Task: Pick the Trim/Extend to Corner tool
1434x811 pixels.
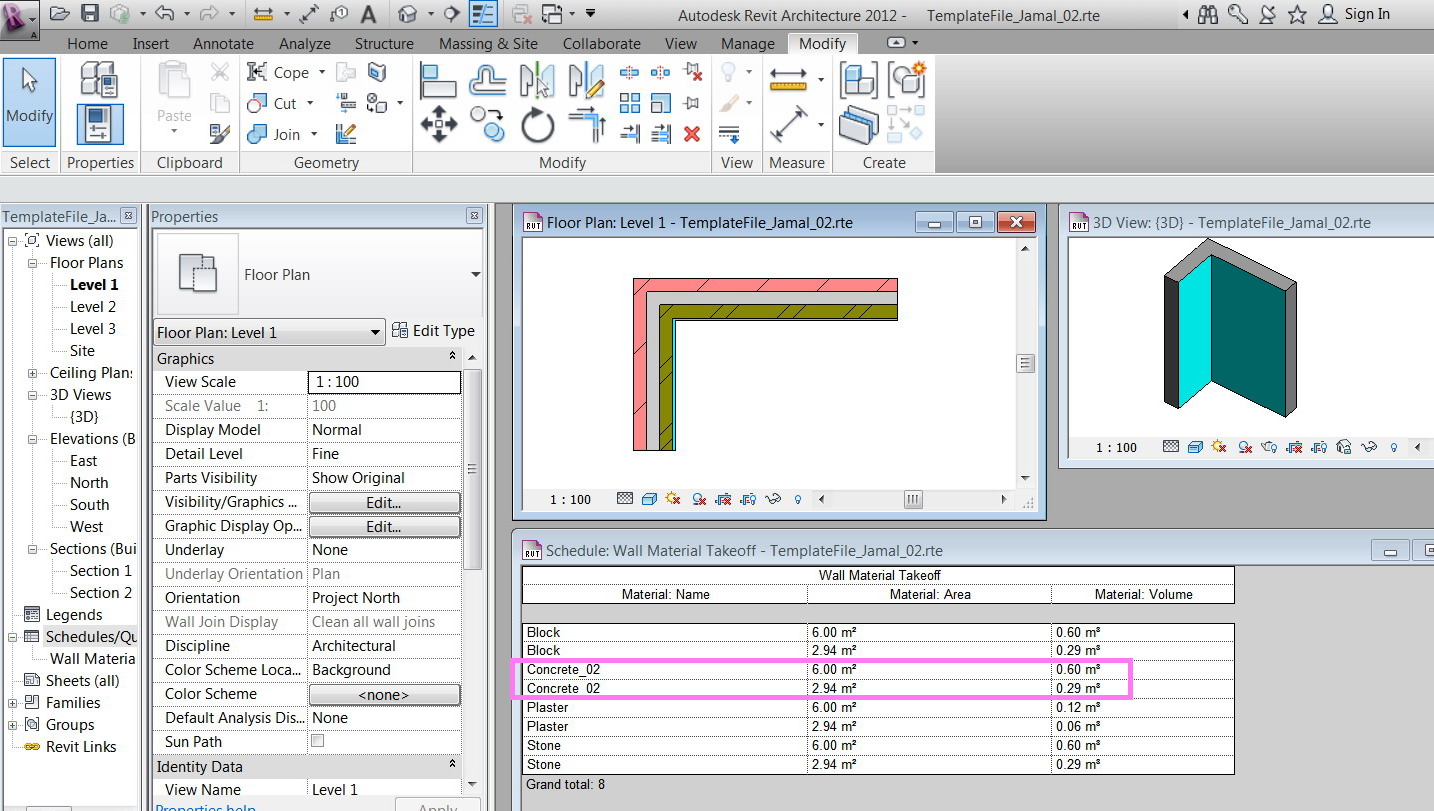Action: (x=586, y=125)
